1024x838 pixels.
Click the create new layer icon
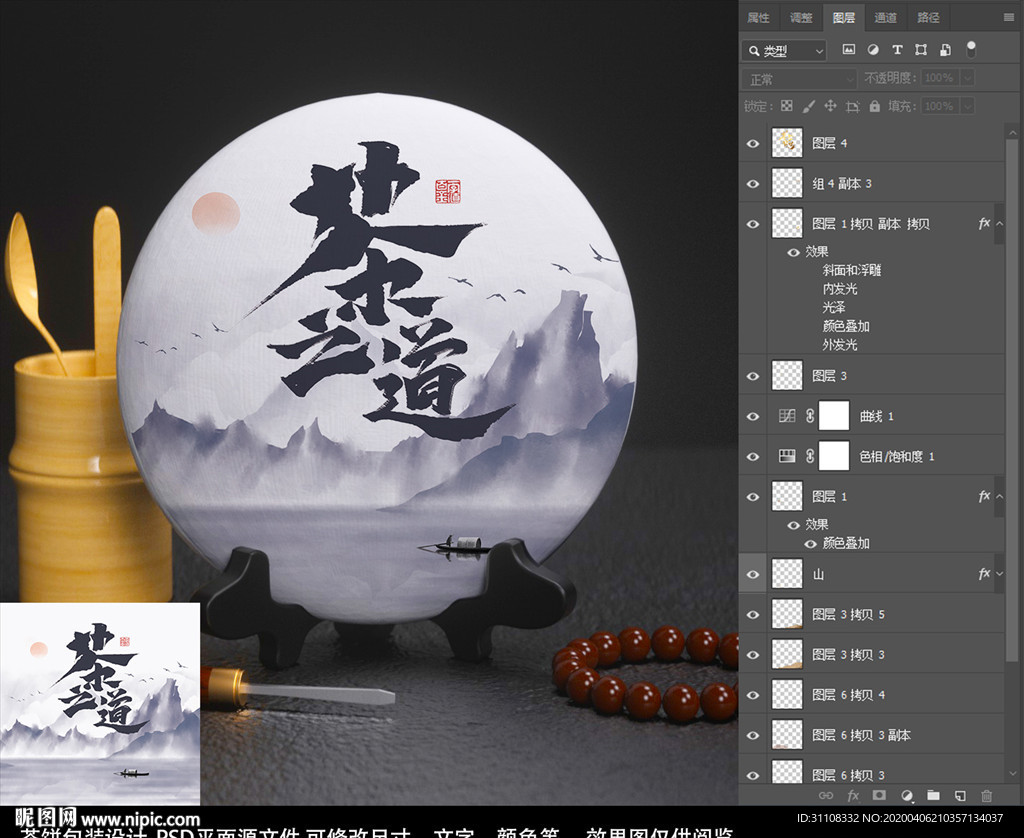tap(960, 796)
